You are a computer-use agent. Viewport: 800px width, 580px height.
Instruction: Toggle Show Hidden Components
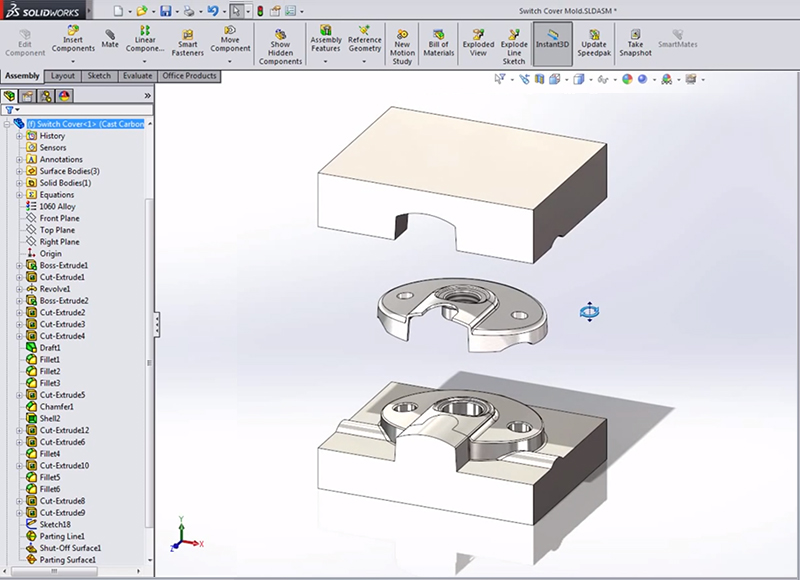tap(280, 36)
